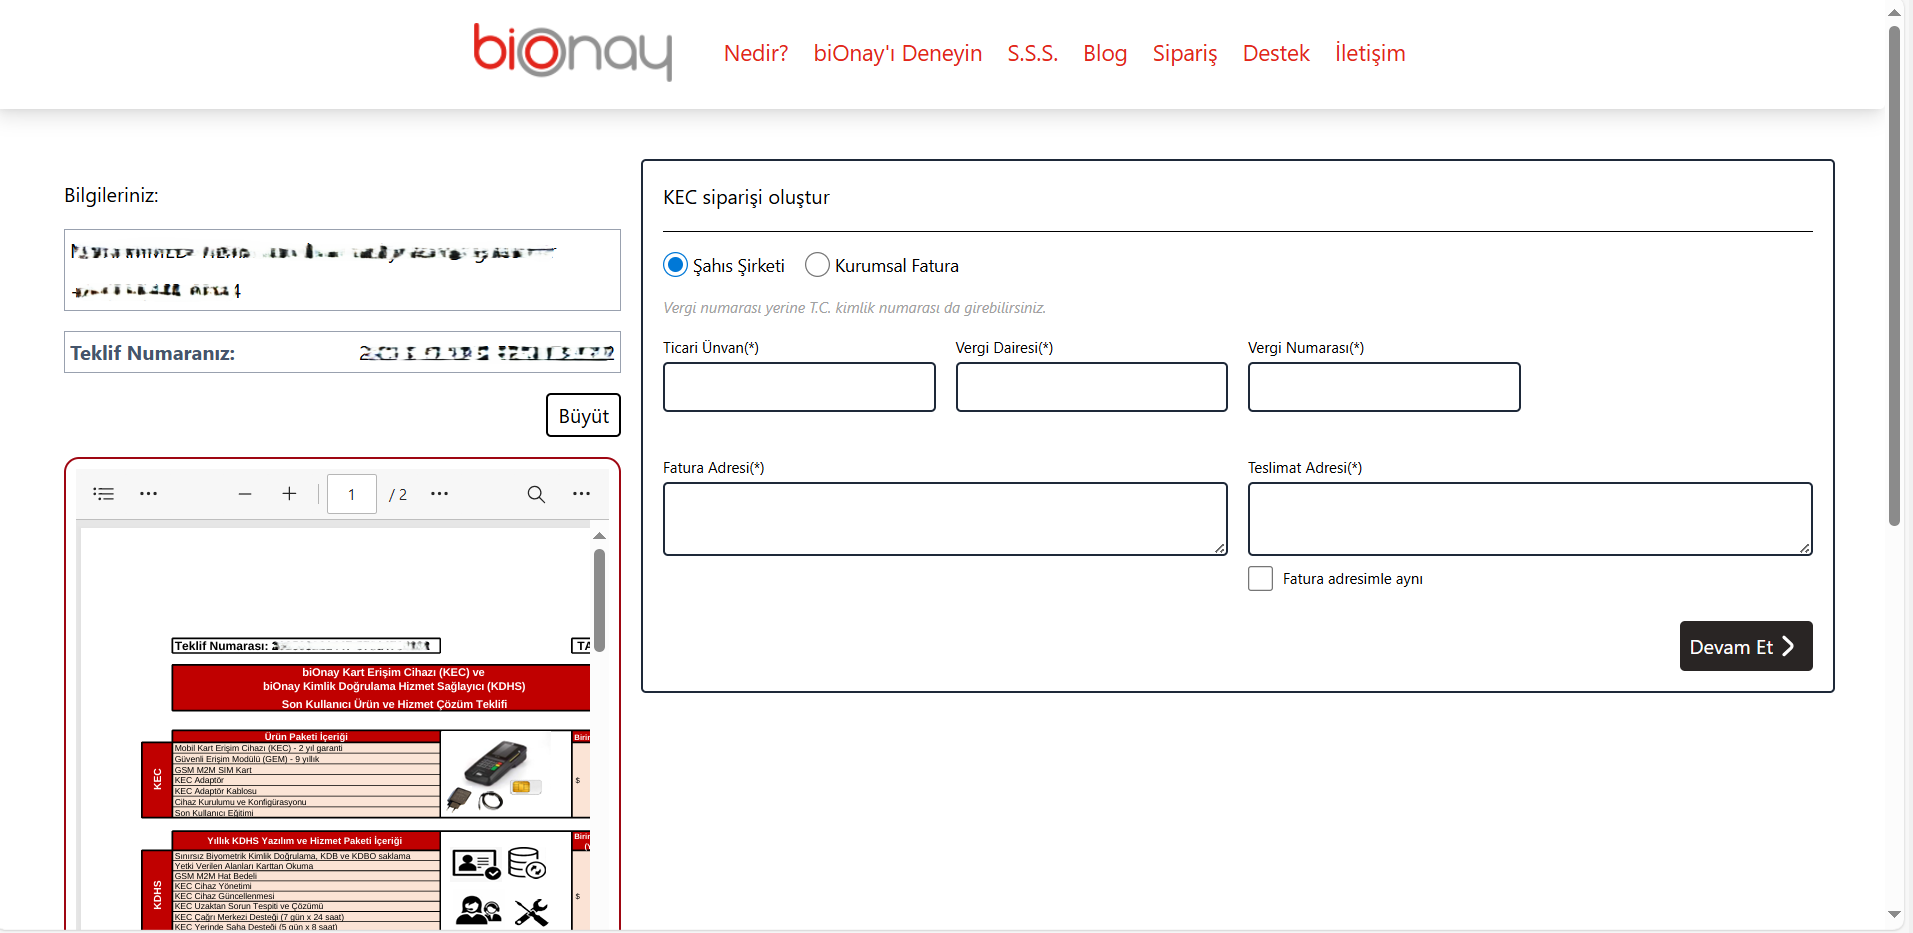This screenshot has height=933, width=1913.
Task: Open the PDF table of contents icon
Action: click(104, 494)
